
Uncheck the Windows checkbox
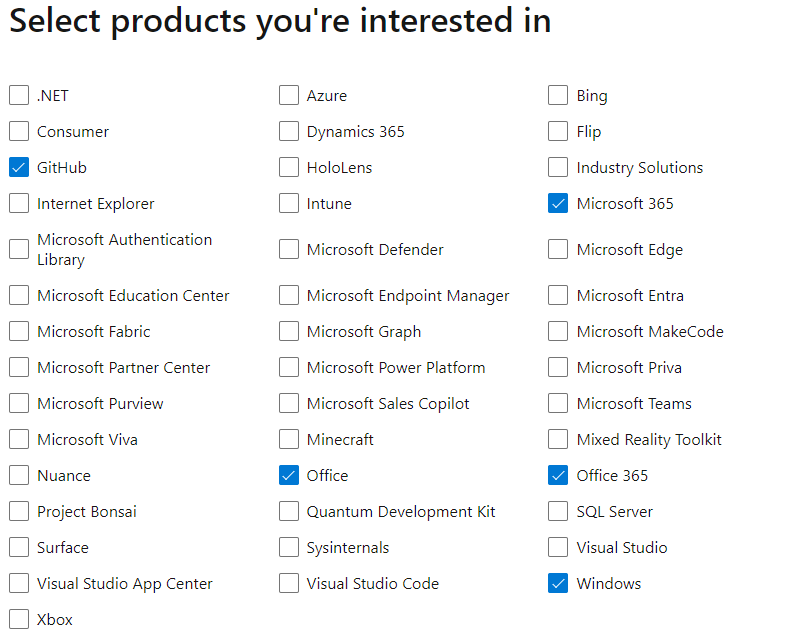(558, 584)
